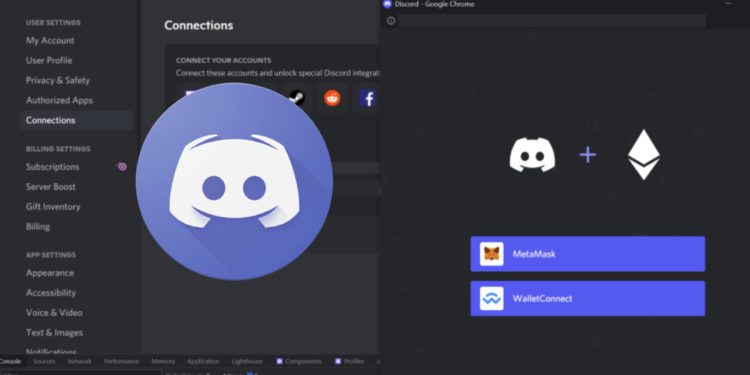Screen dimensions: 750x375
Task: Focus the address bar in Chrome popup
Action: click(x=552, y=21)
